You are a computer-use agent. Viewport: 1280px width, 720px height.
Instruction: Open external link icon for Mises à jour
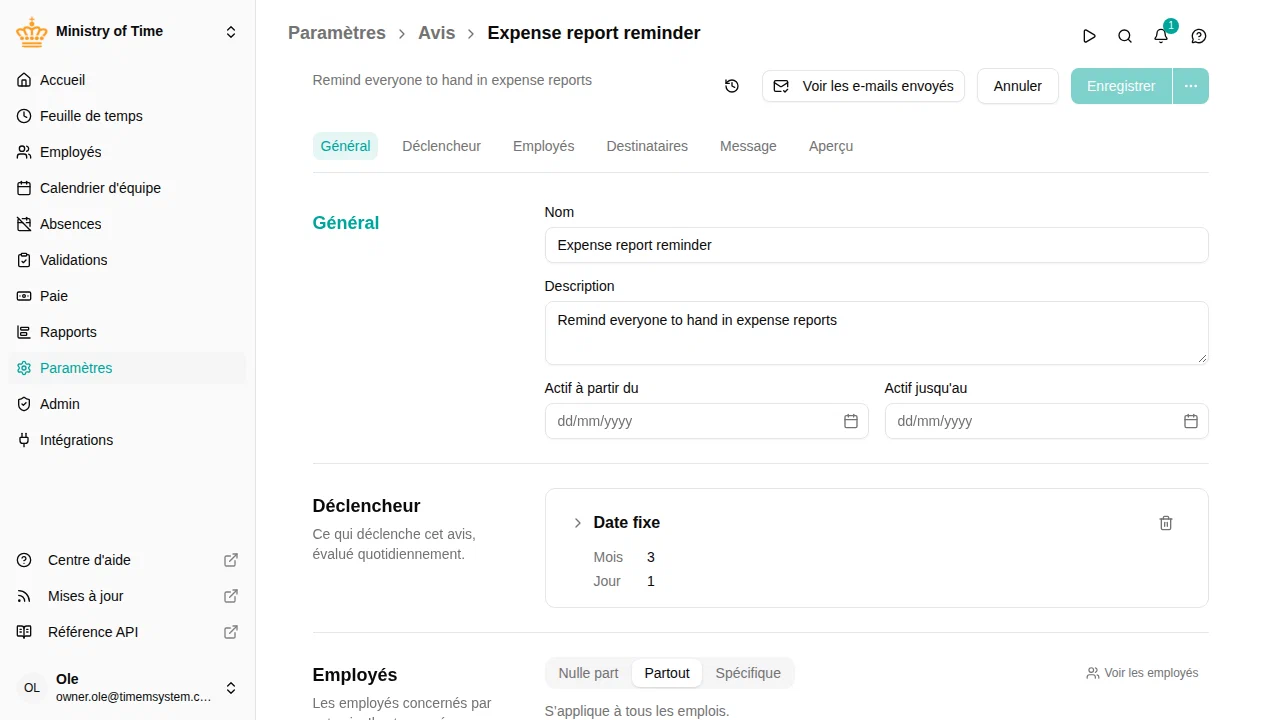231,596
